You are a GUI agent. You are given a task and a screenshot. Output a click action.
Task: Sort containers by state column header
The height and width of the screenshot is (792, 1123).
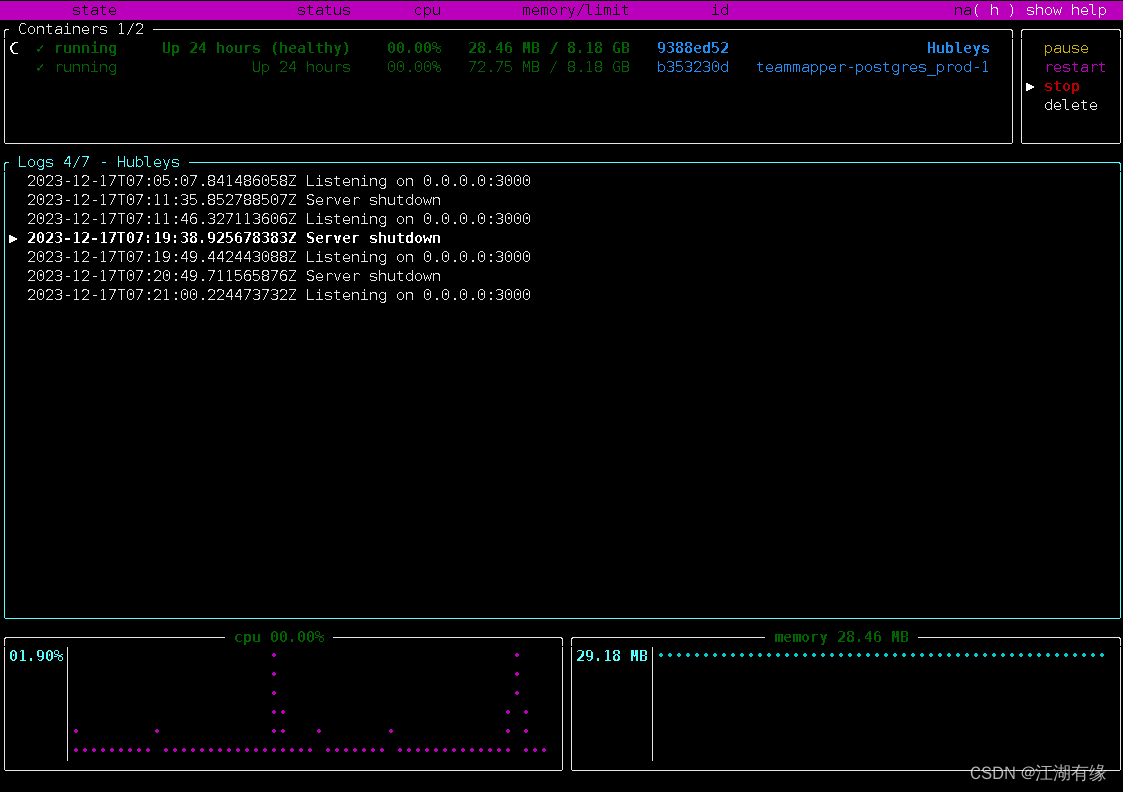(94, 10)
